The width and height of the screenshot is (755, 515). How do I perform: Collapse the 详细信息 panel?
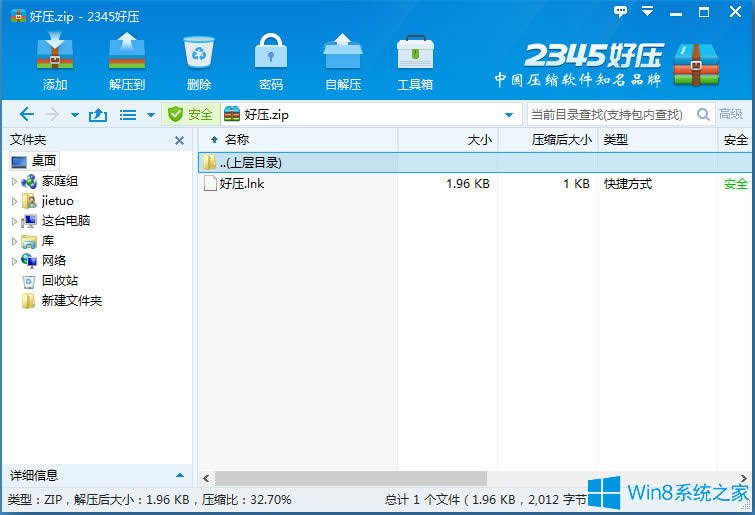point(180,476)
